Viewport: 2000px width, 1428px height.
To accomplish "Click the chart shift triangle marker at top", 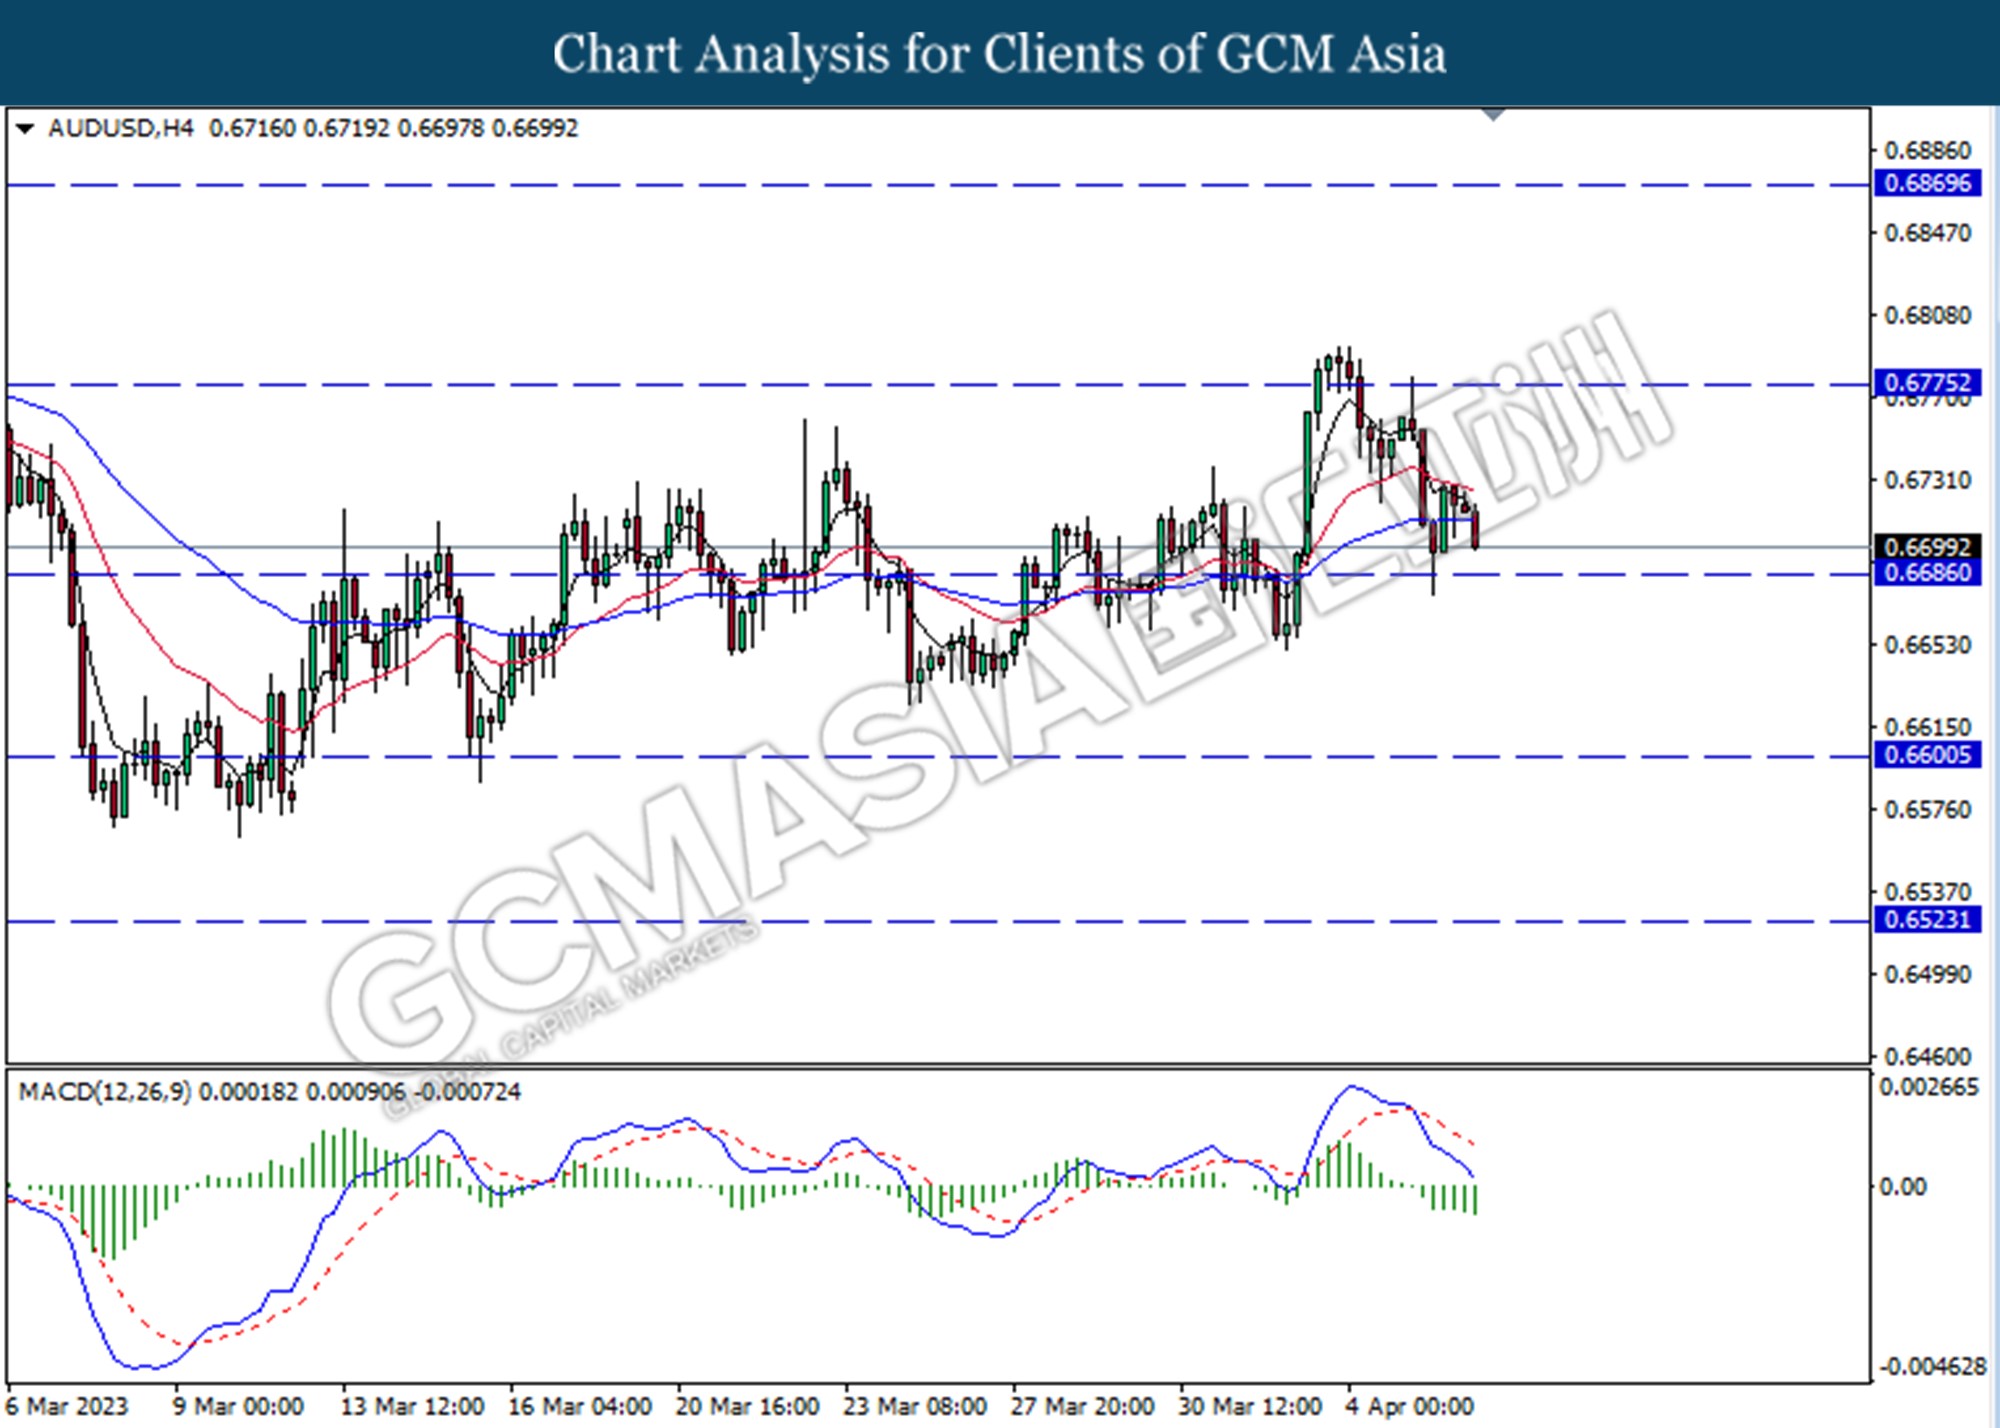I will click(x=1493, y=114).
